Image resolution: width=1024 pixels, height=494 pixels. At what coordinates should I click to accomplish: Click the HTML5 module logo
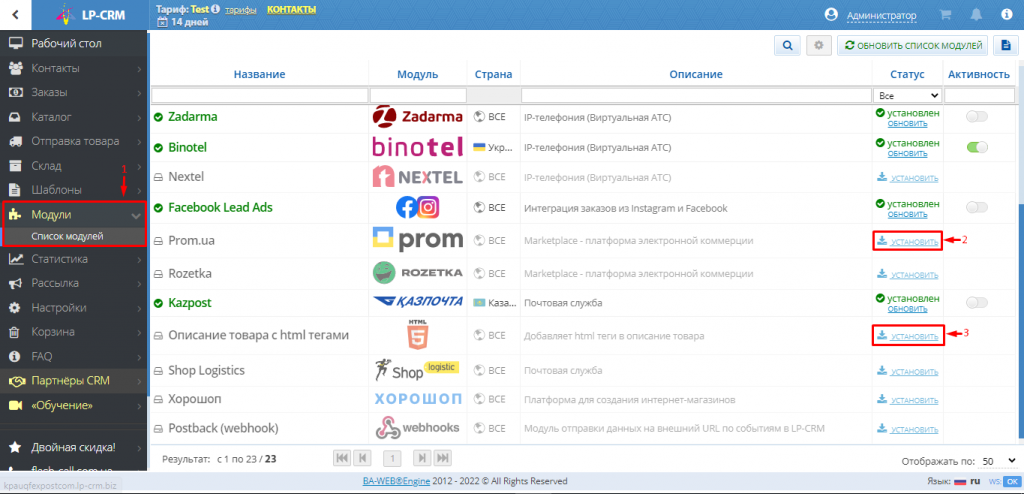coord(417,335)
